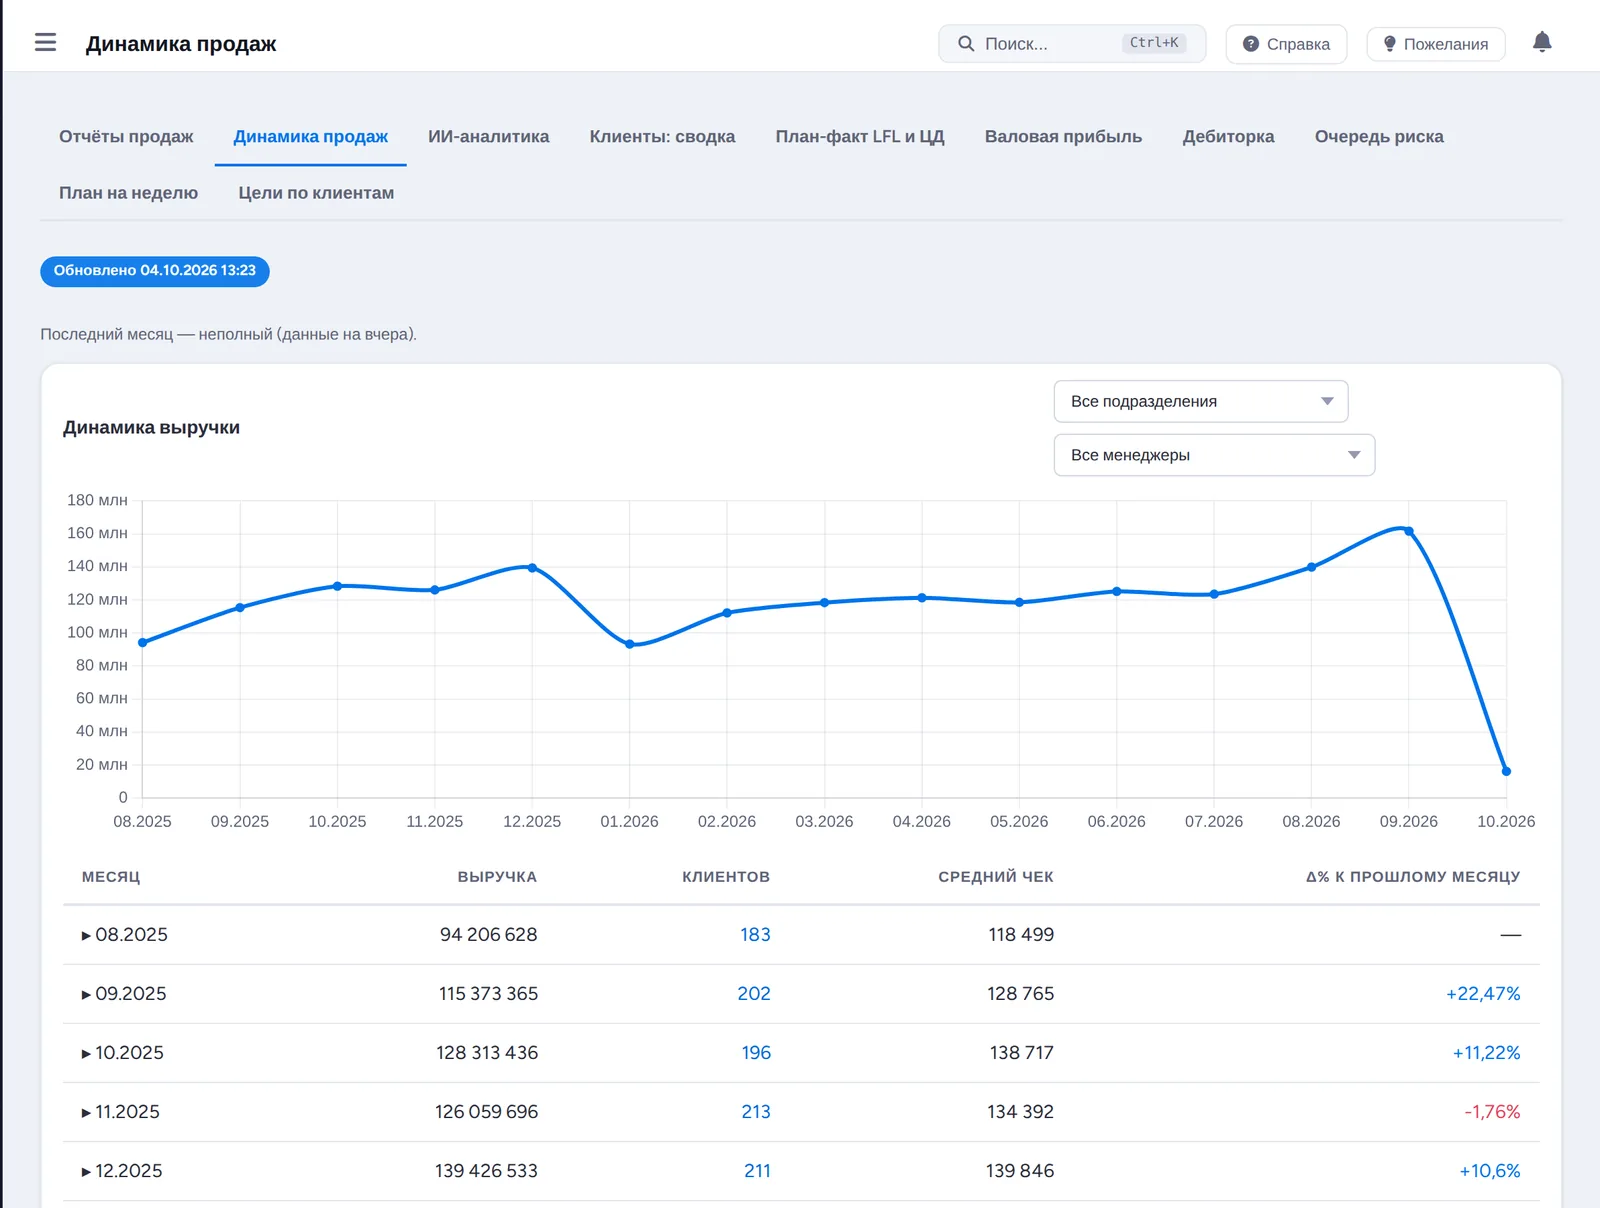Click the 09.2026 peak point on chart
Viewport: 1600px width, 1208px height.
click(1409, 531)
